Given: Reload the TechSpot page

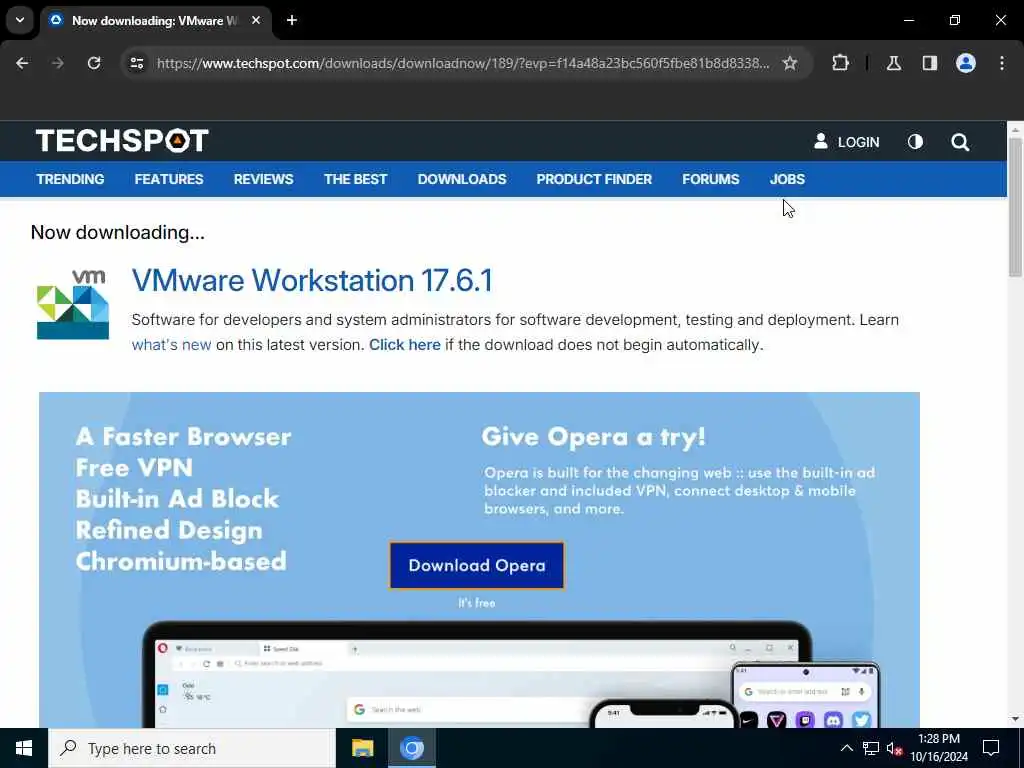Looking at the screenshot, I should tap(94, 63).
